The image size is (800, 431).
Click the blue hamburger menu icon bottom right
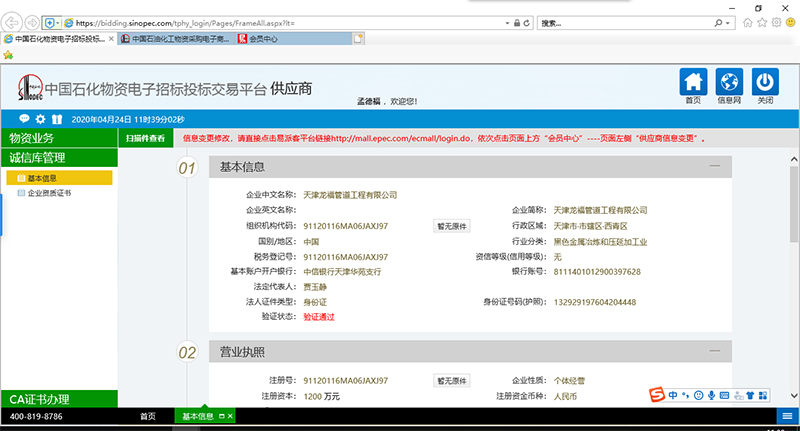pos(787,416)
